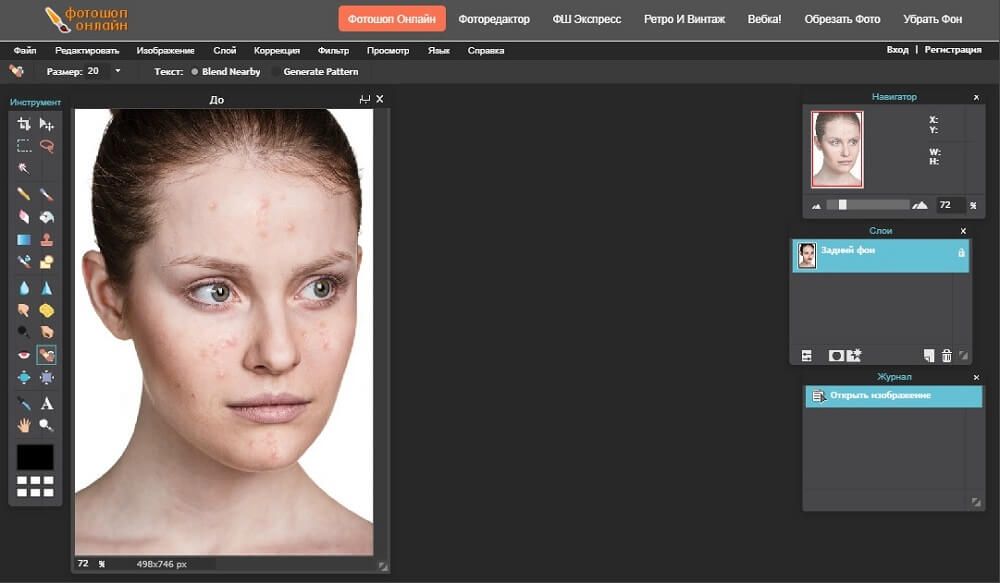Delete layer using the trash icon
1000x583 pixels.
(946, 356)
